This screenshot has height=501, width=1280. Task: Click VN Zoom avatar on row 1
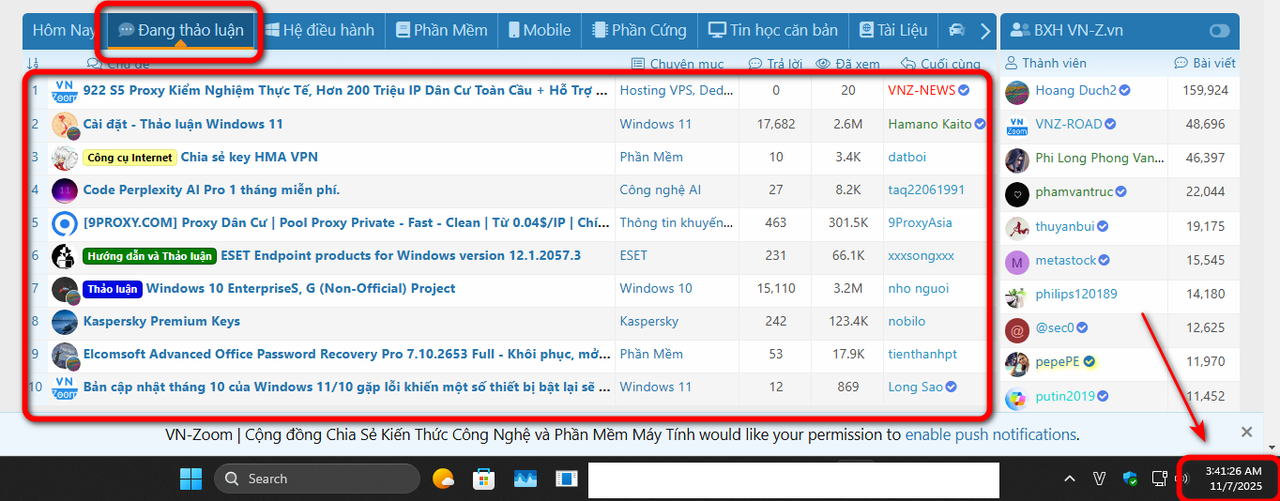coord(64,91)
